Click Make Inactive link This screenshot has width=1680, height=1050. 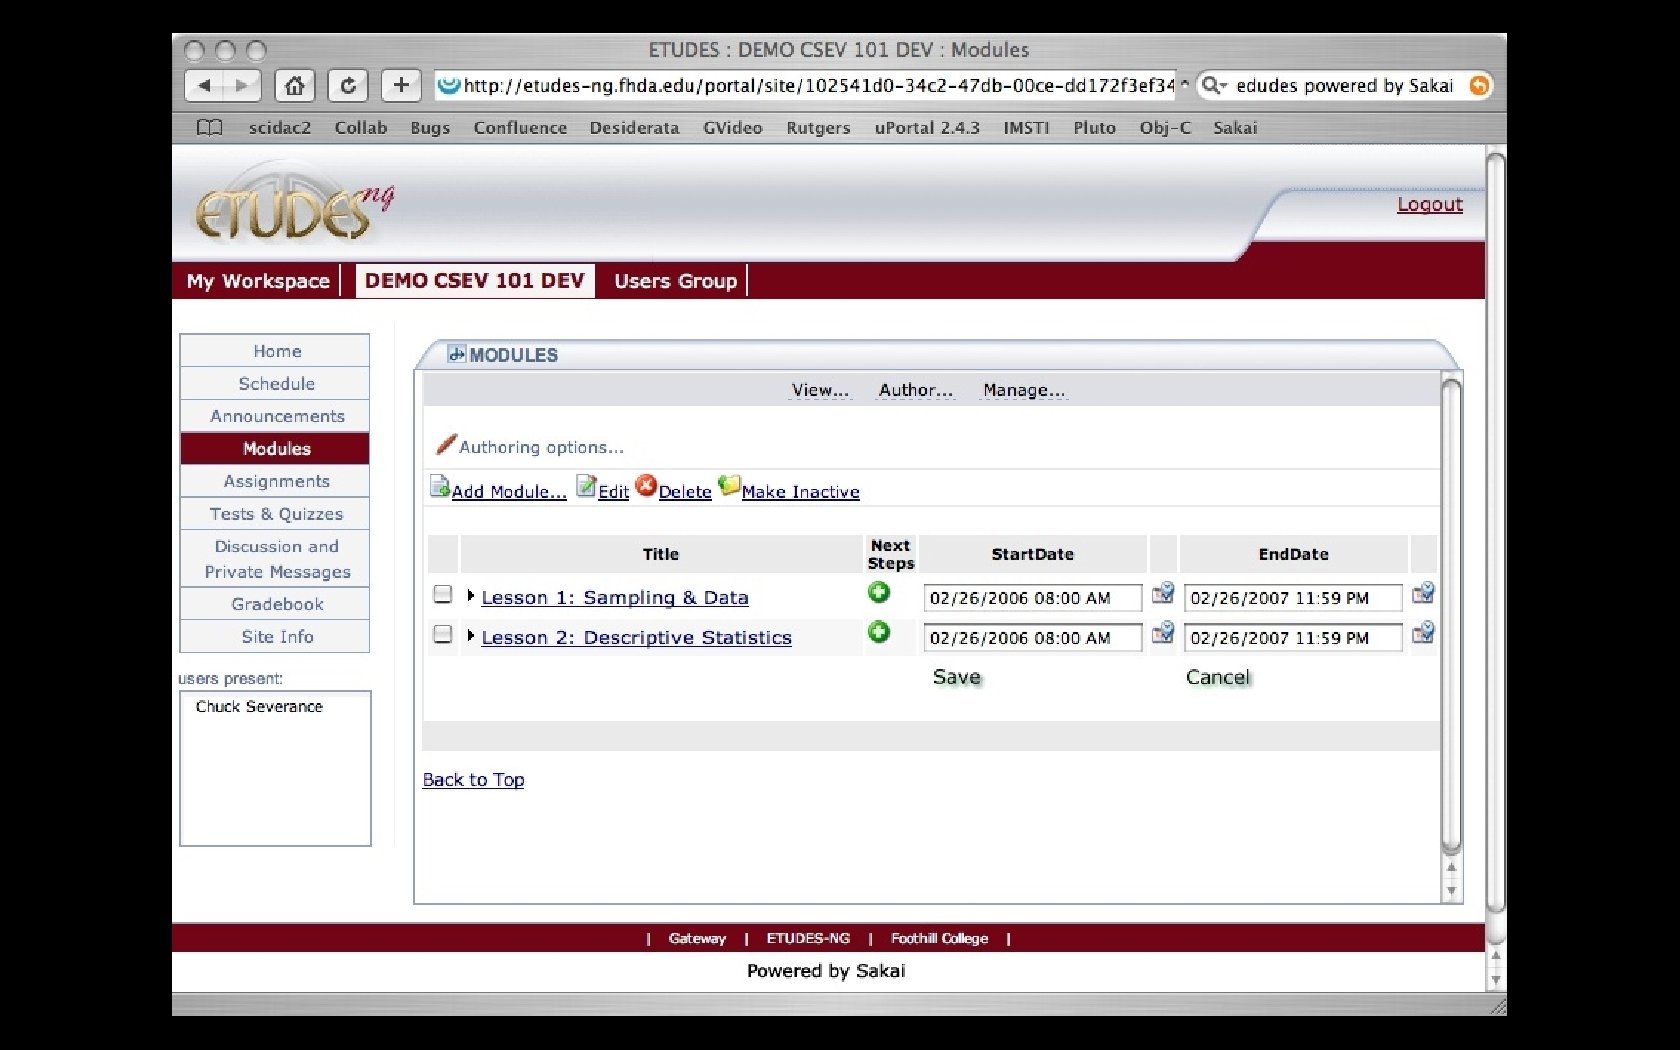point(800,492)
